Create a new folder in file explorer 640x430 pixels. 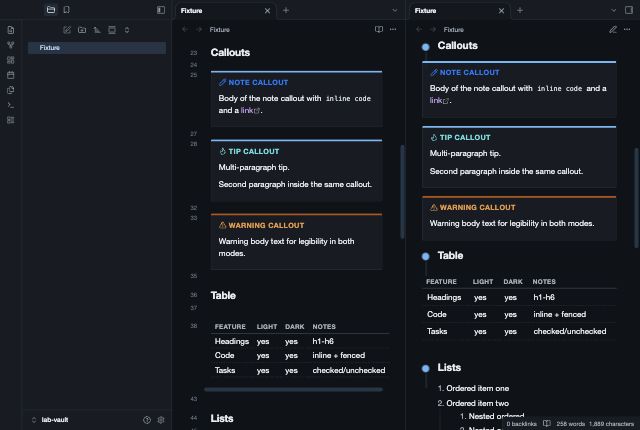(x=82, y=30)
